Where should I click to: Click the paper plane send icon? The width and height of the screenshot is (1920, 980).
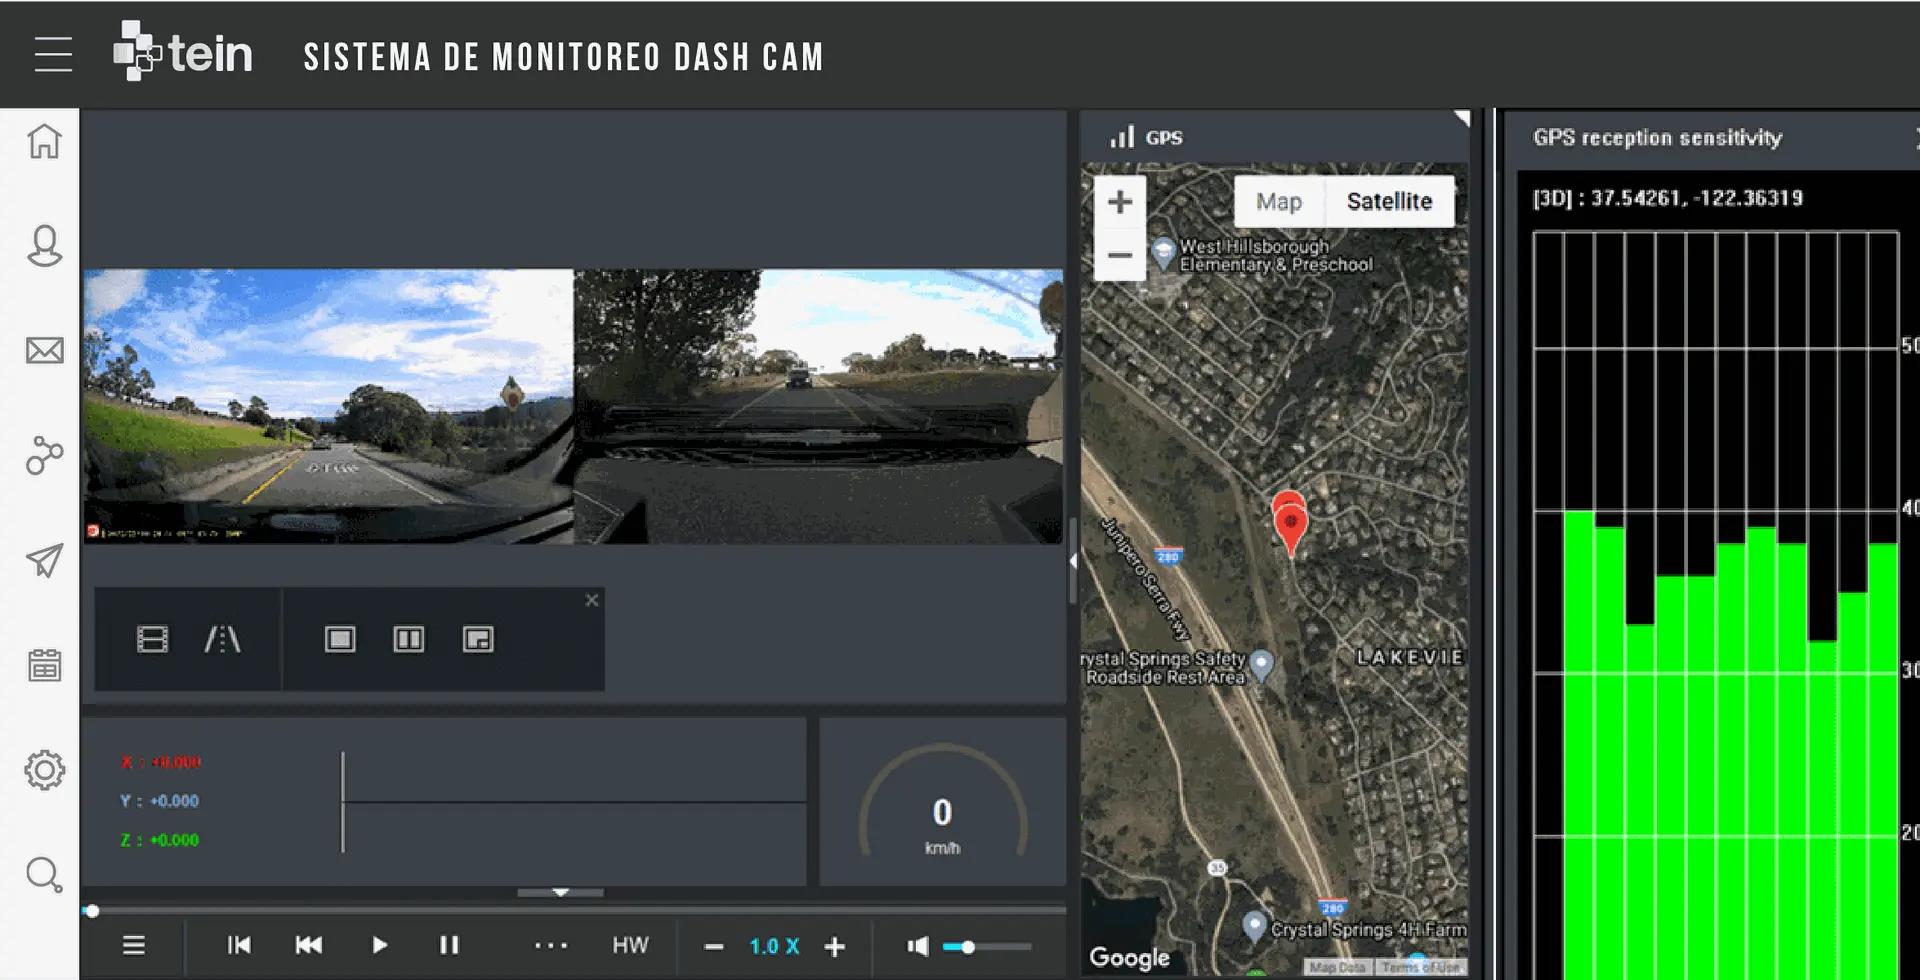(44, 560)
